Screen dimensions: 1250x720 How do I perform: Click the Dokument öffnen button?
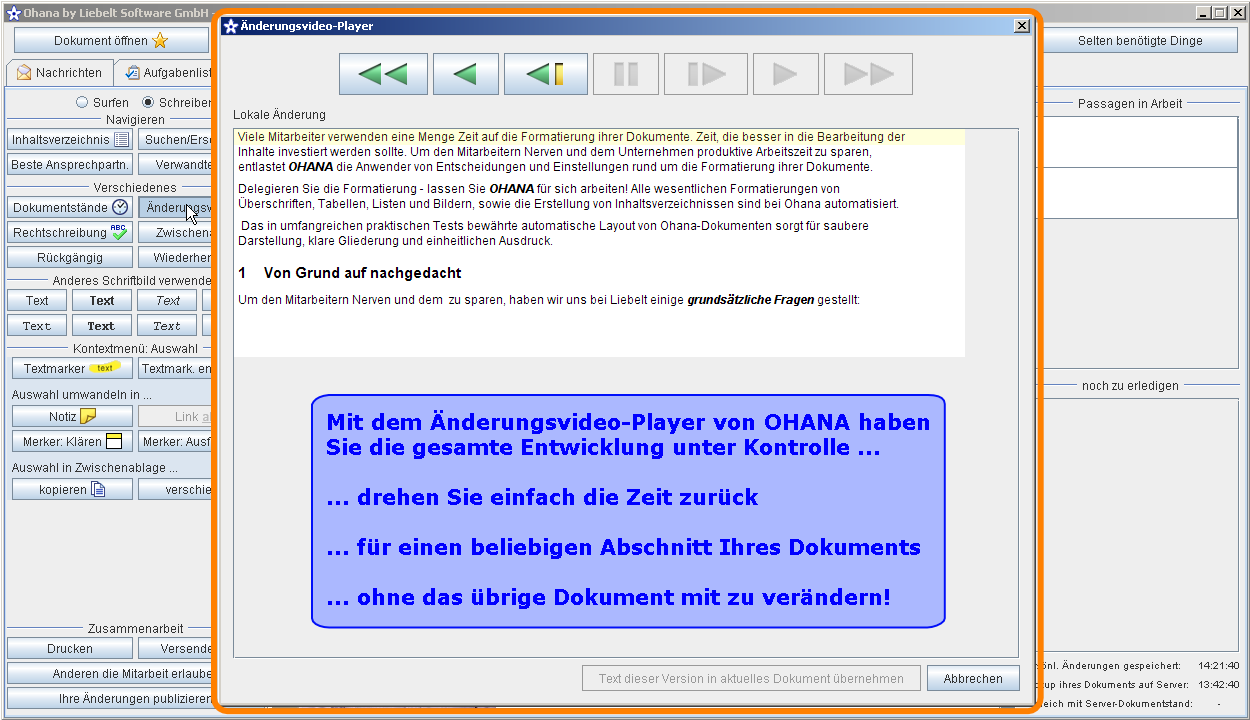(110, 39)
